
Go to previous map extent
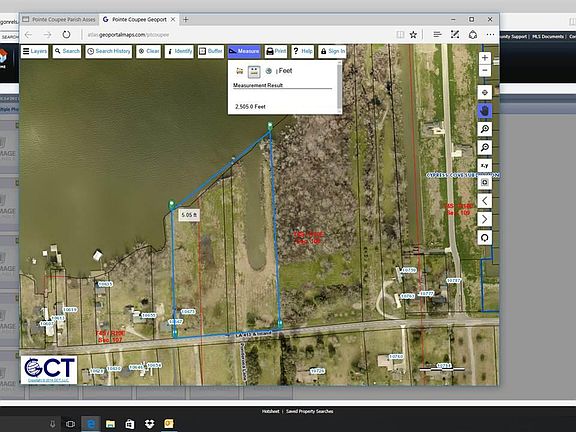[x=485, y=201]
